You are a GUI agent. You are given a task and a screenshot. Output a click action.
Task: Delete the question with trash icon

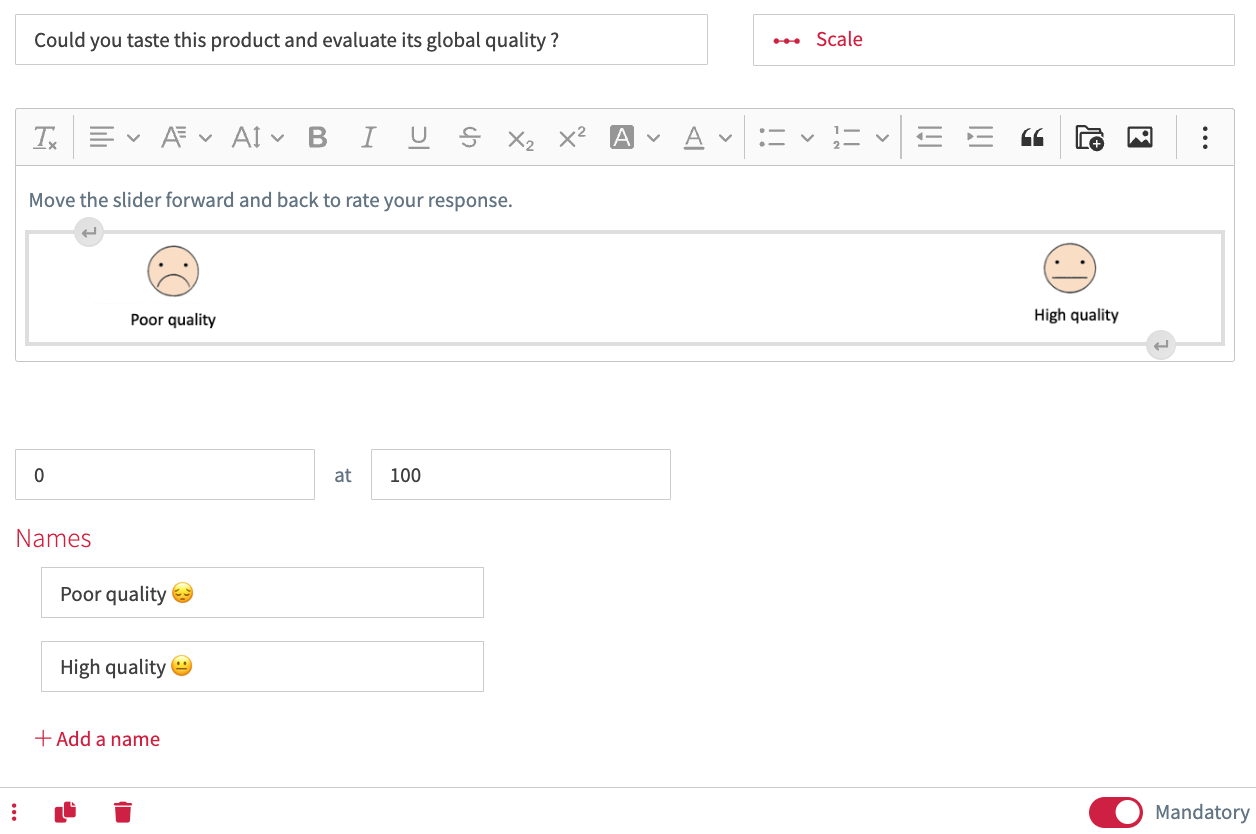coord(123,812)
